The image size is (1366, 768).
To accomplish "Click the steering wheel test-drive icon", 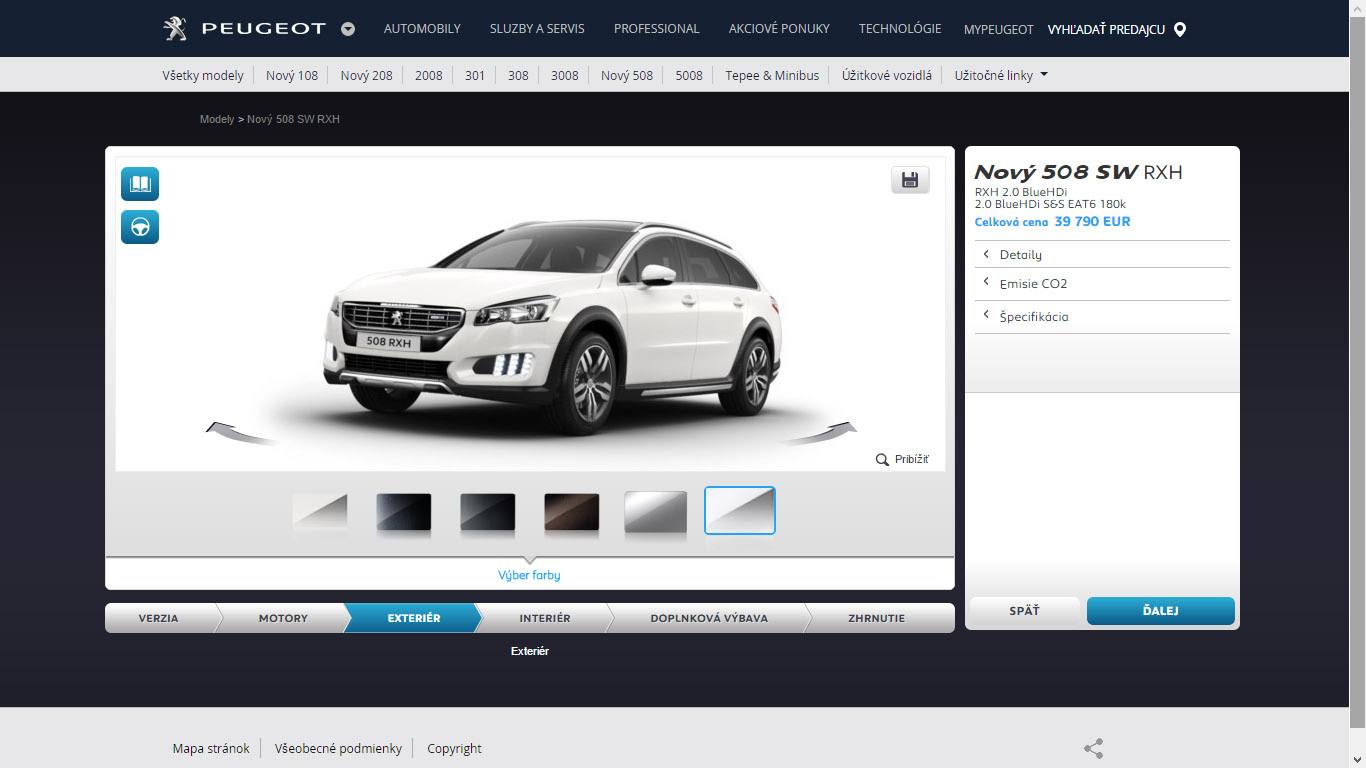I will [140, 227].
